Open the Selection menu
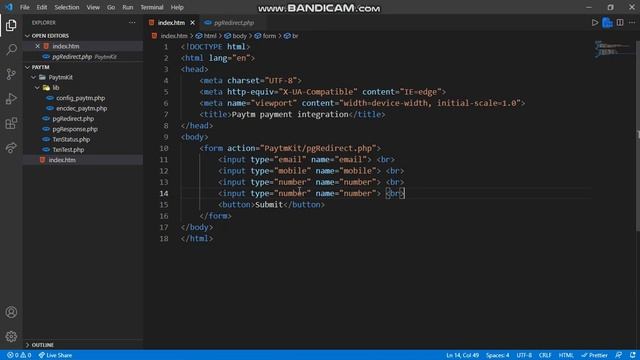Image resolution: width=640 pixels, height=360 pixels. [67, 7]
